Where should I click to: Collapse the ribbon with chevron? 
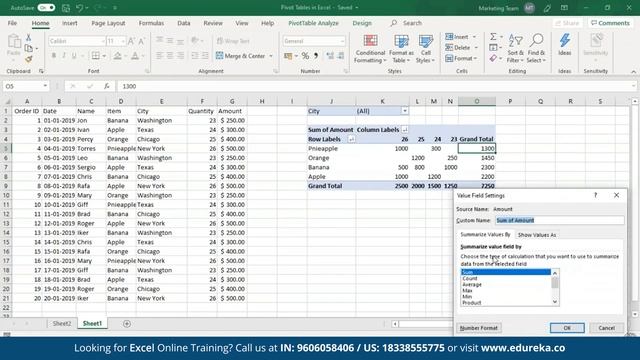pos(633,71)
